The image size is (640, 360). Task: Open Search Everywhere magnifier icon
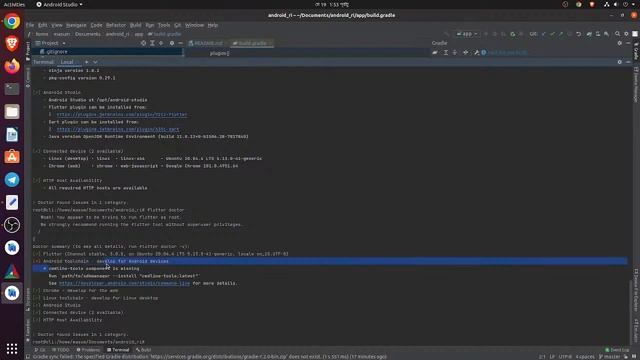(x=618, y=34)
